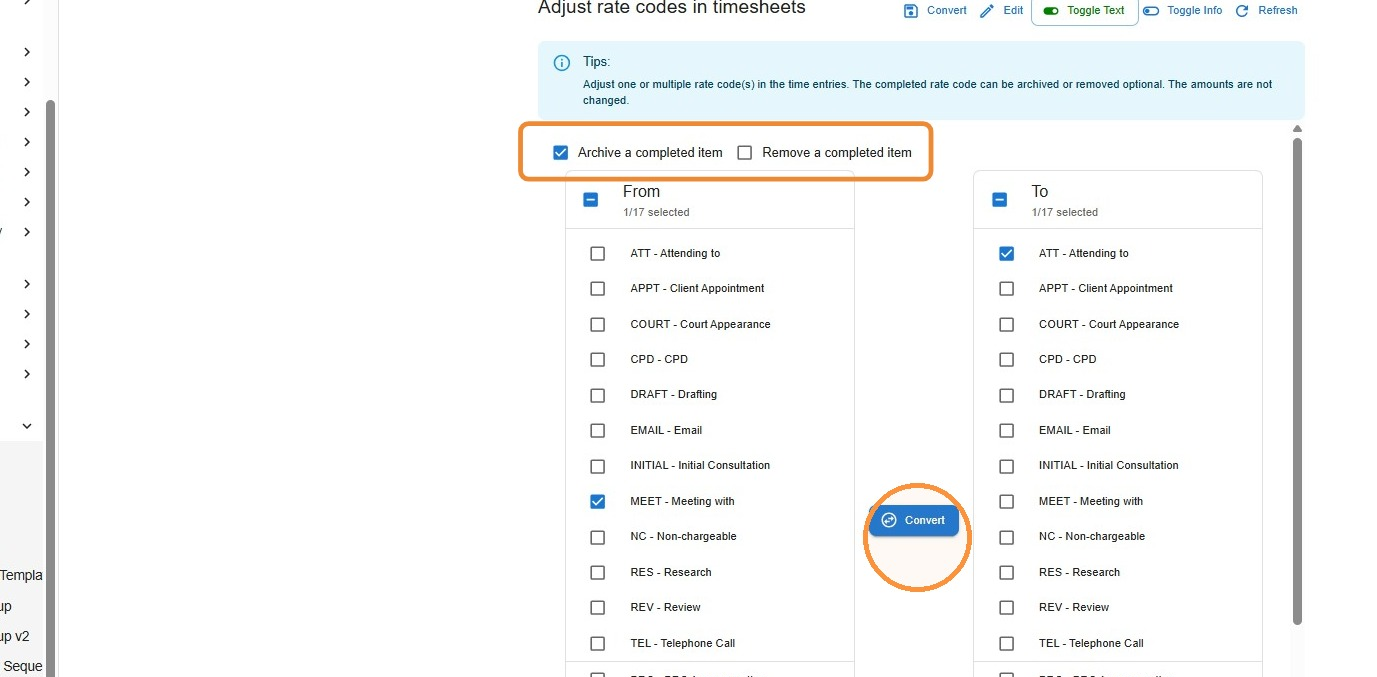1377x677 pixels.
Task: Check CPD - CPD in From list
Action: click(598, 360)
